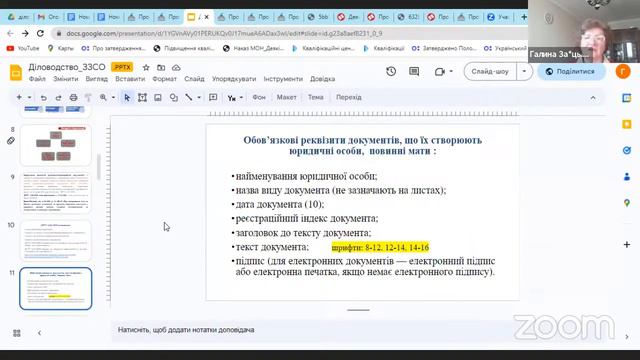
Task: Expand the line type dropdown
Action: tap(199, 98)
